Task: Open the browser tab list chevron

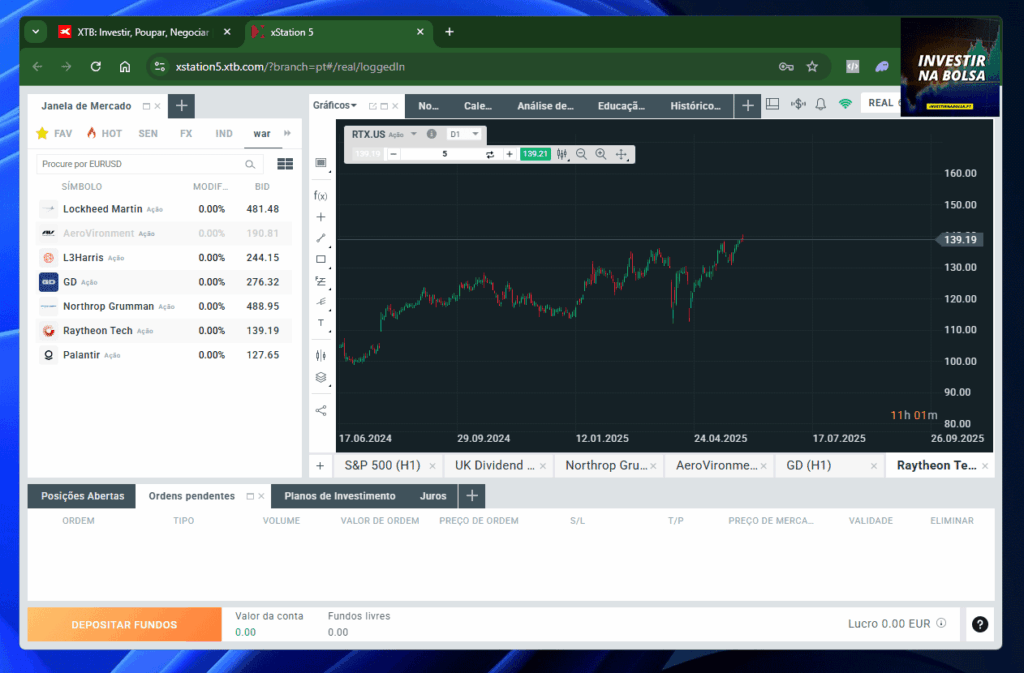Action: point(36,32)
